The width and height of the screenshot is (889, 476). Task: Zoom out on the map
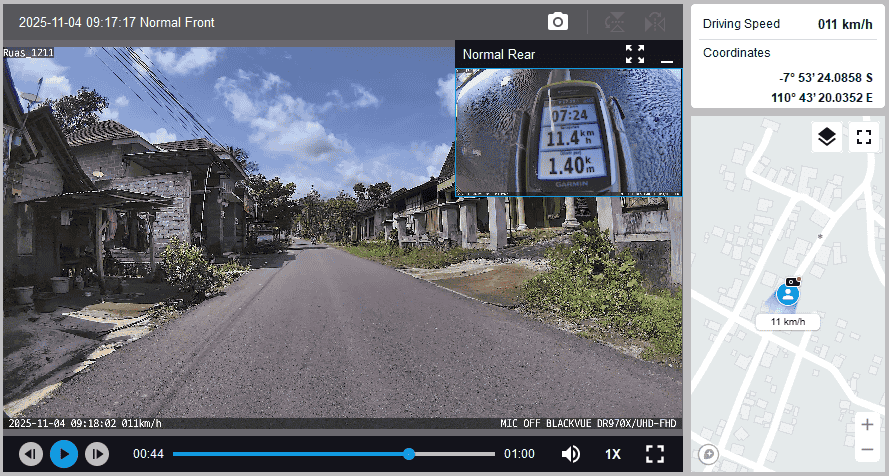[x=866, y=449]
